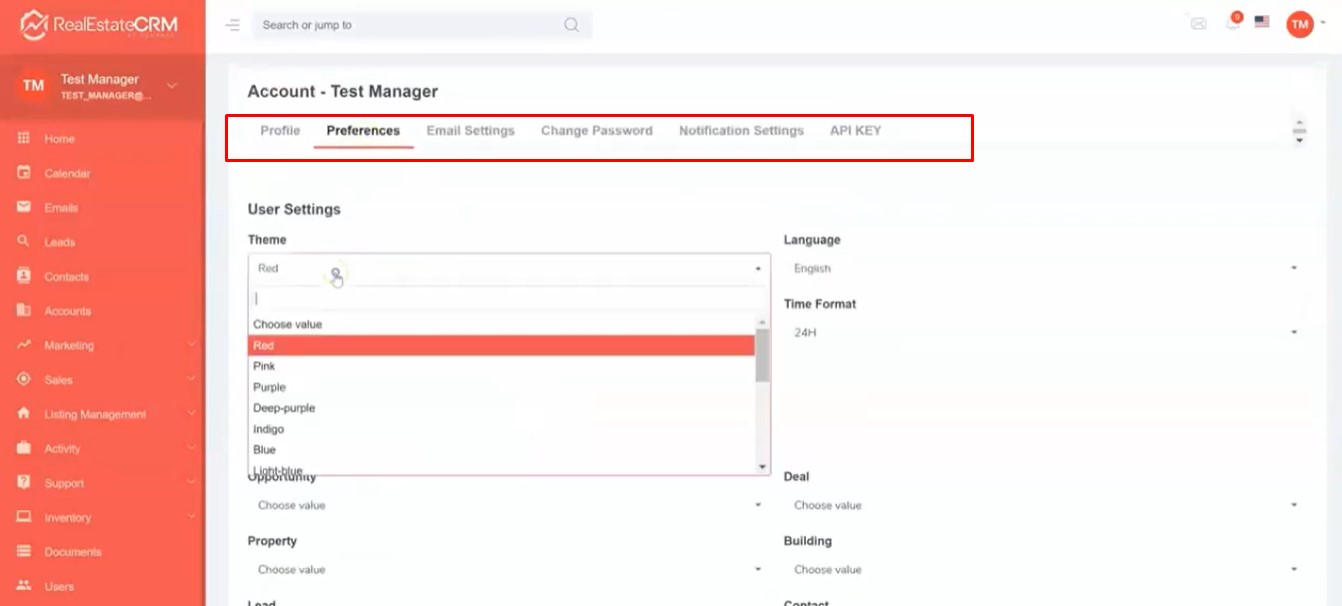Open the notifications bell icon
This screenshot has width=1342, height=606.
coord(1232,23)
